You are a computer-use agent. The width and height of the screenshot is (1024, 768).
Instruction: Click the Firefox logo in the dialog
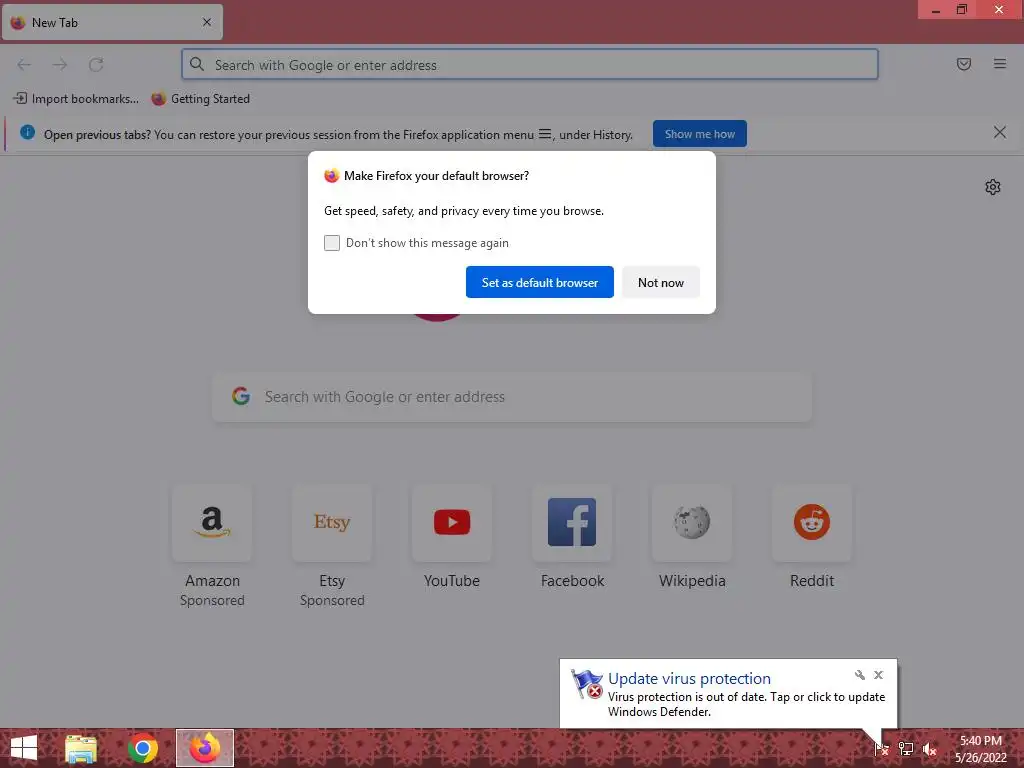(x=332, y=175)
